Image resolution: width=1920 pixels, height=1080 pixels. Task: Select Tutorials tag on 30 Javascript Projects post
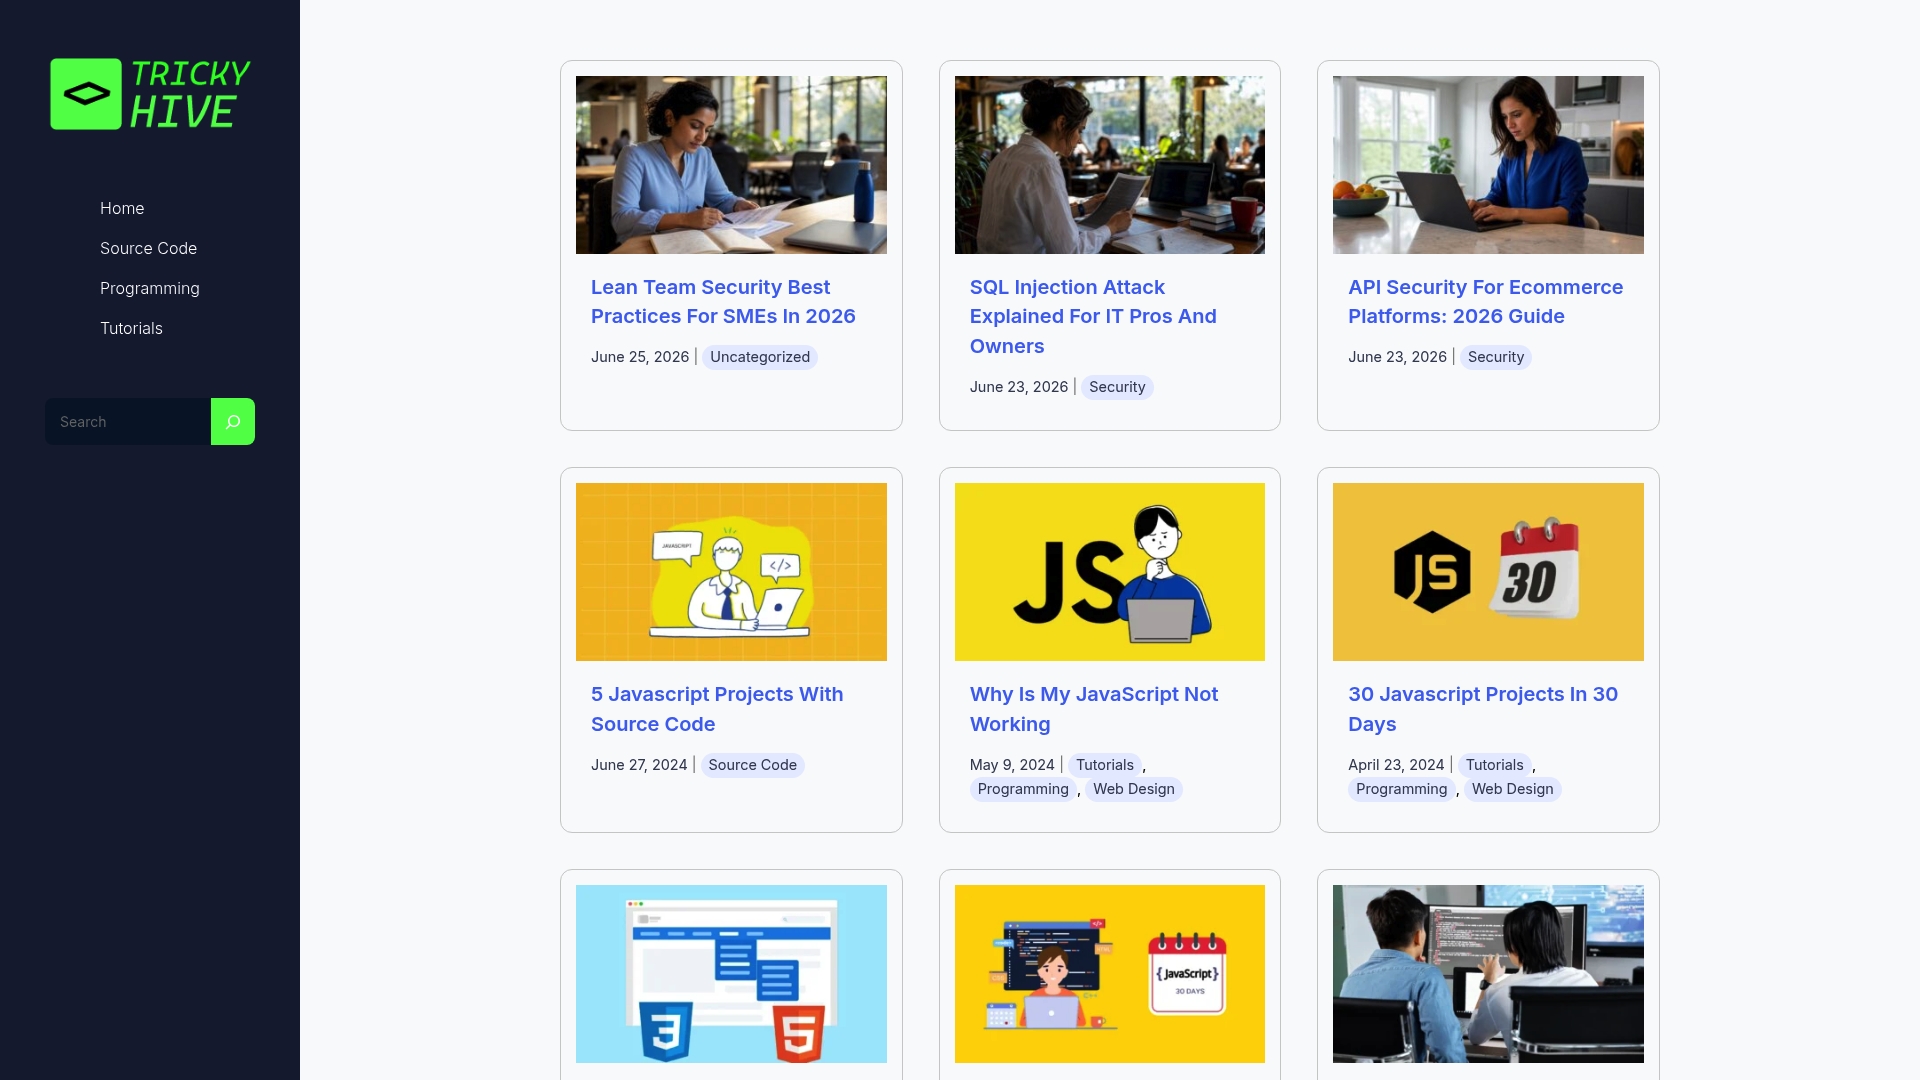point(1495,765)
